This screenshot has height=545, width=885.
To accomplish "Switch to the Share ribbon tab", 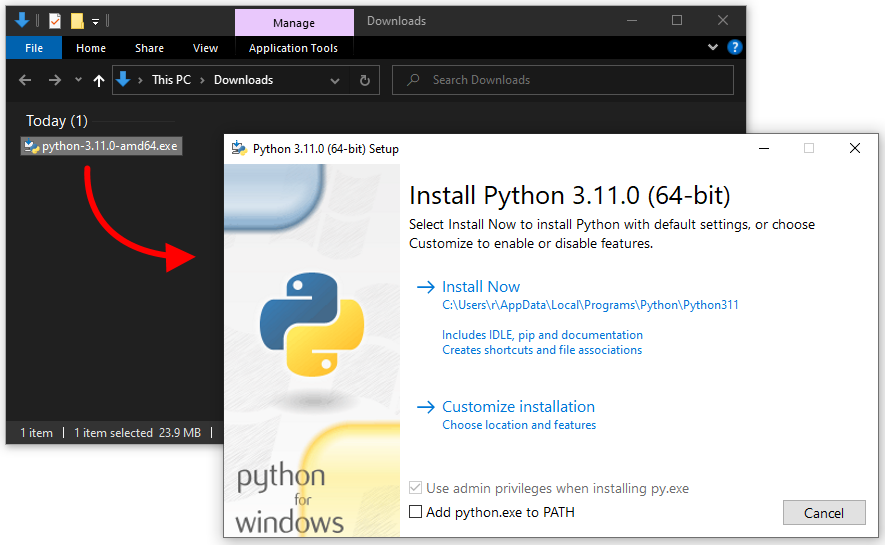I will click(149, 48).
